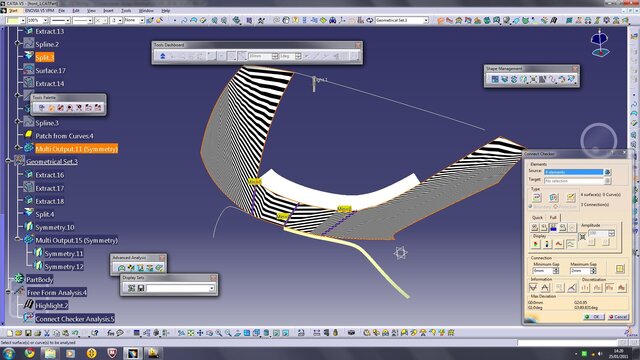Open Chrome from the Windows taskbar
Viewport: 640px width, 360px height.
point(29,353)
